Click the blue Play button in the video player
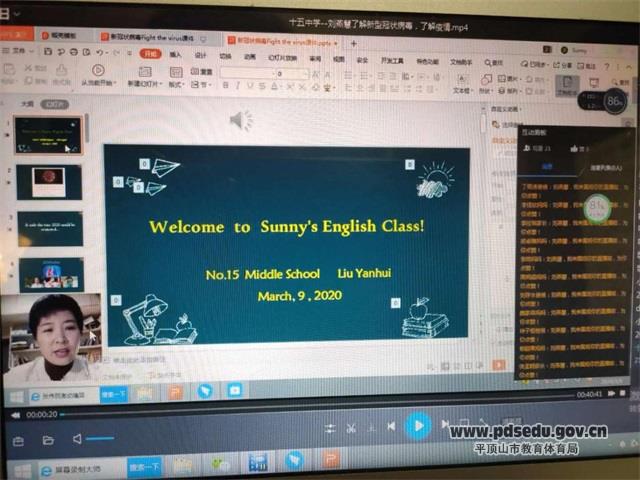Image resolution: width=640 pixels, height=480 pixels. [x=418, y=426]
